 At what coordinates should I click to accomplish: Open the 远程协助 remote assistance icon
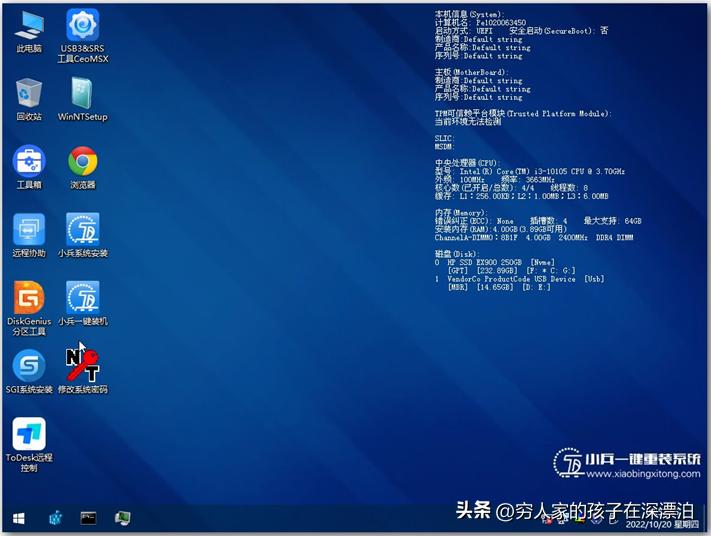point(29,235)
